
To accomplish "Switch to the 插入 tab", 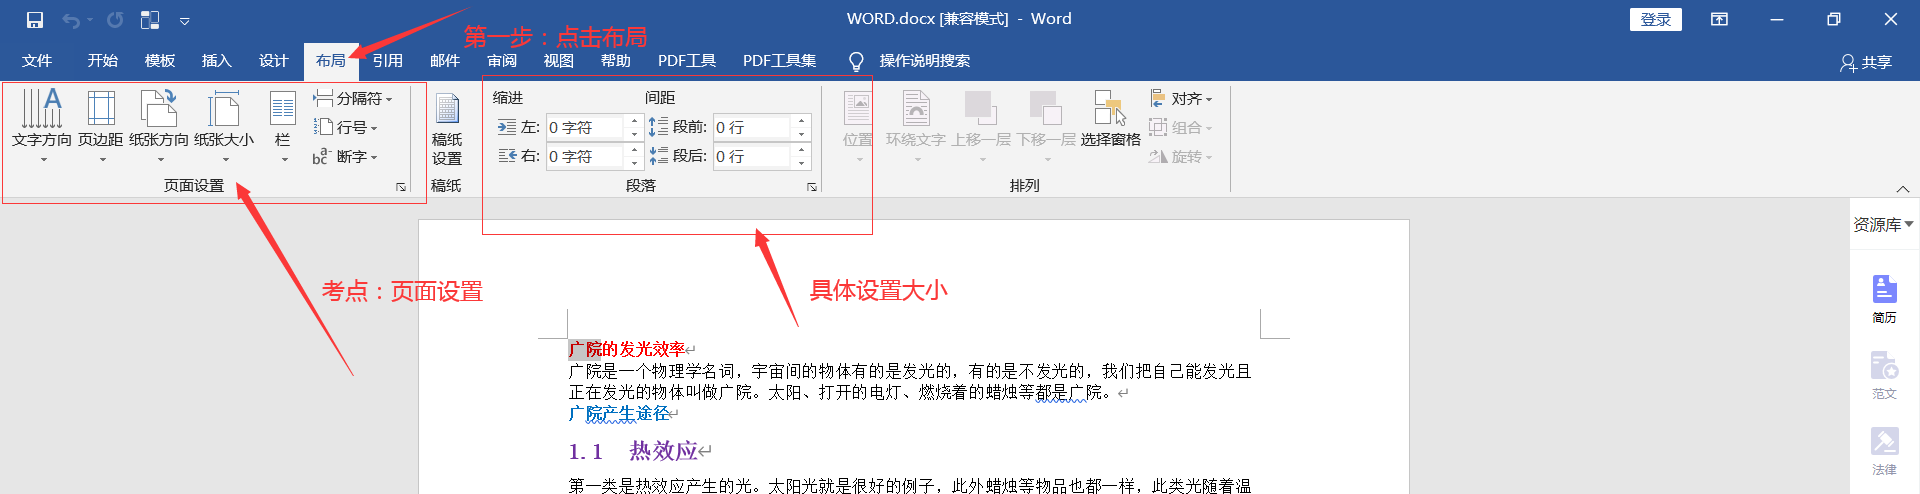I will (x=216, y=61).
